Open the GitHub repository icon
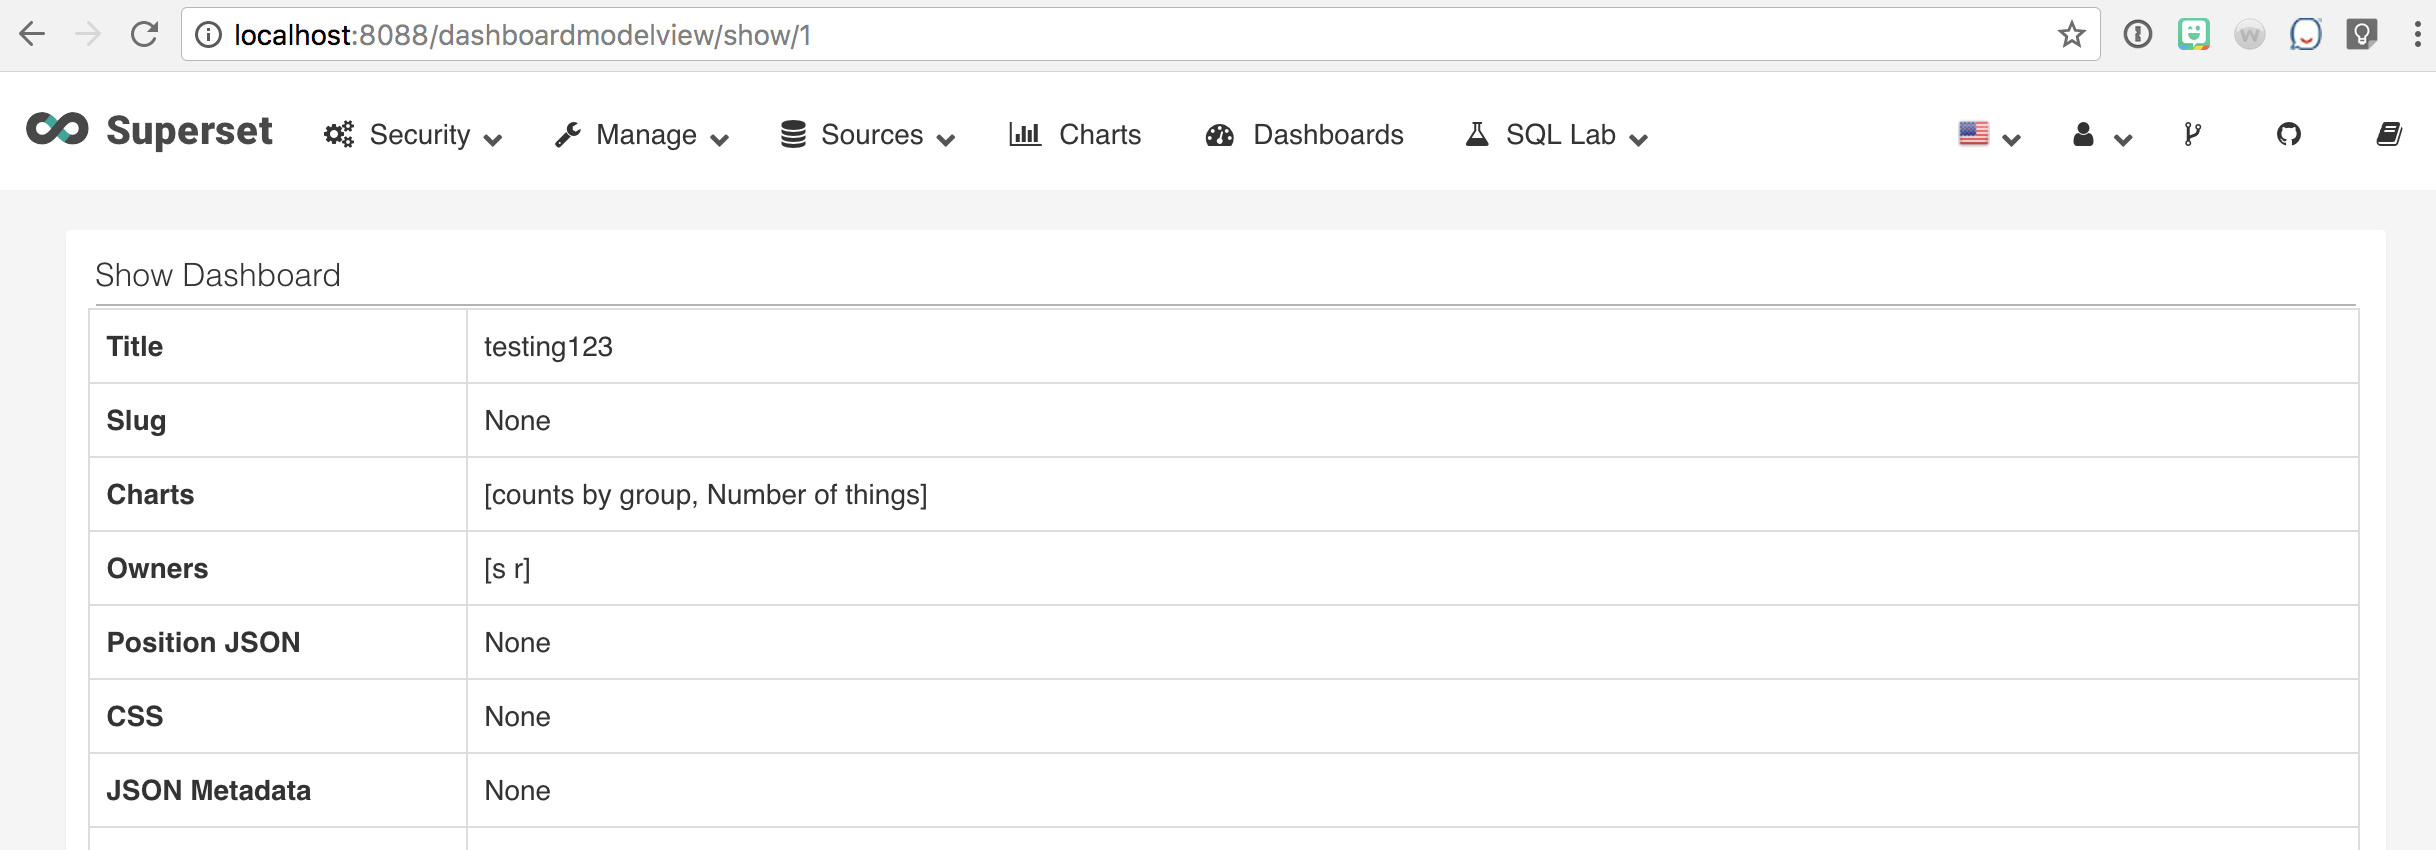 [x=2290, y=134]
